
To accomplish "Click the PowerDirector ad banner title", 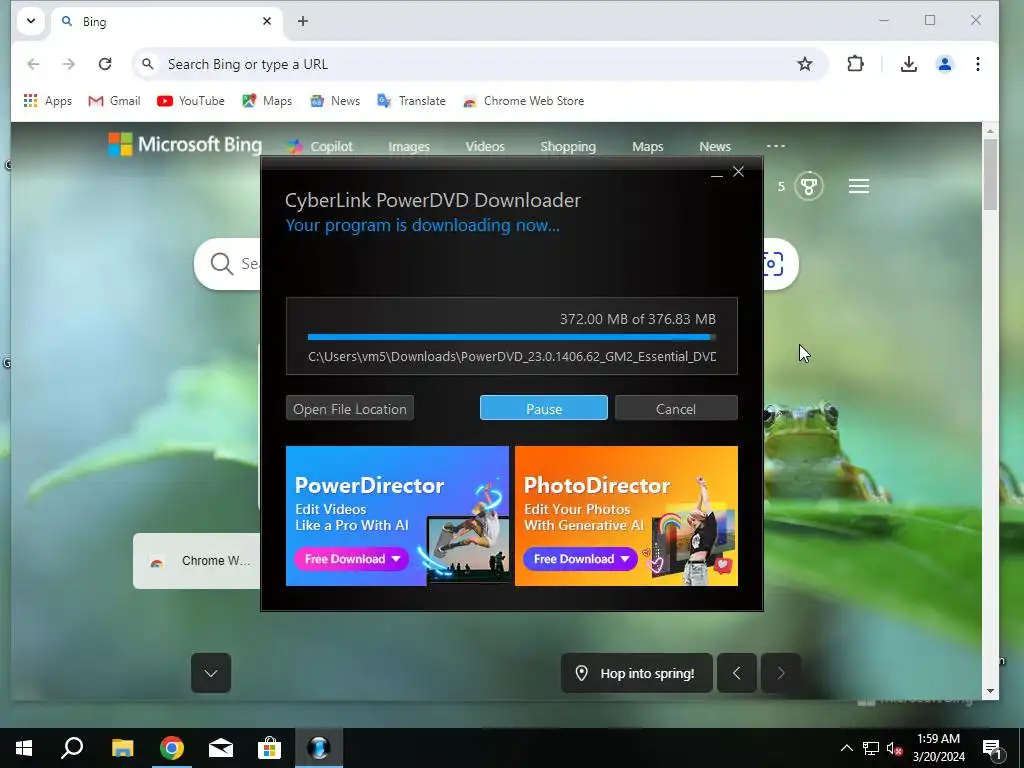I will (369, 485).
